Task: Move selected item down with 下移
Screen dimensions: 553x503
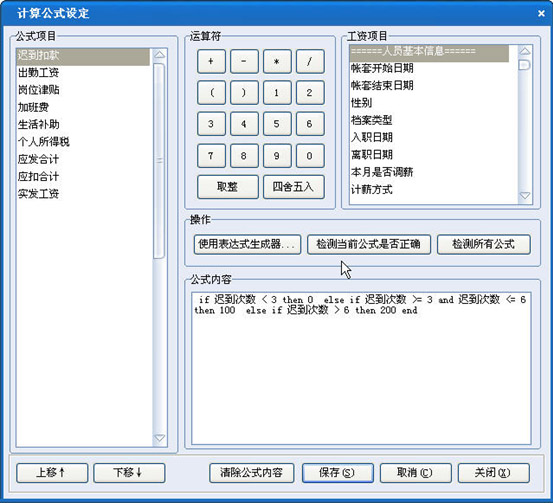Action: [129, 473]
